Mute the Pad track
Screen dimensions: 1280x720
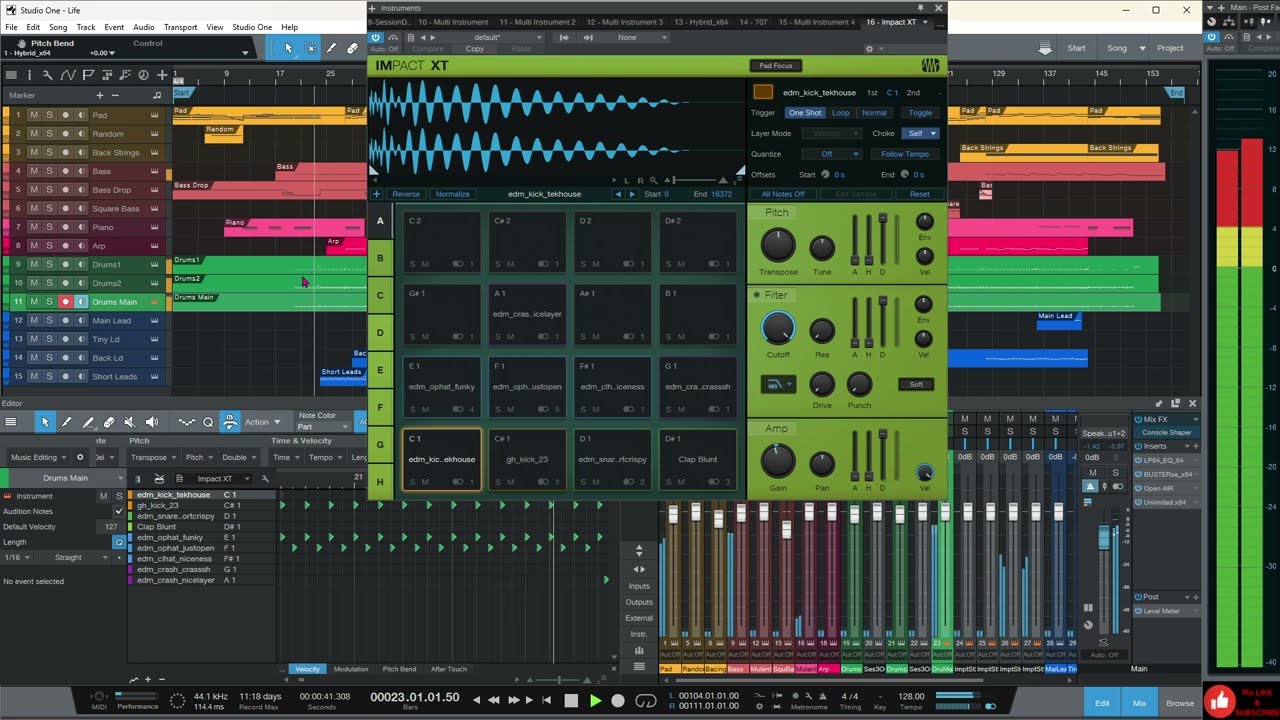pos(34,115)
